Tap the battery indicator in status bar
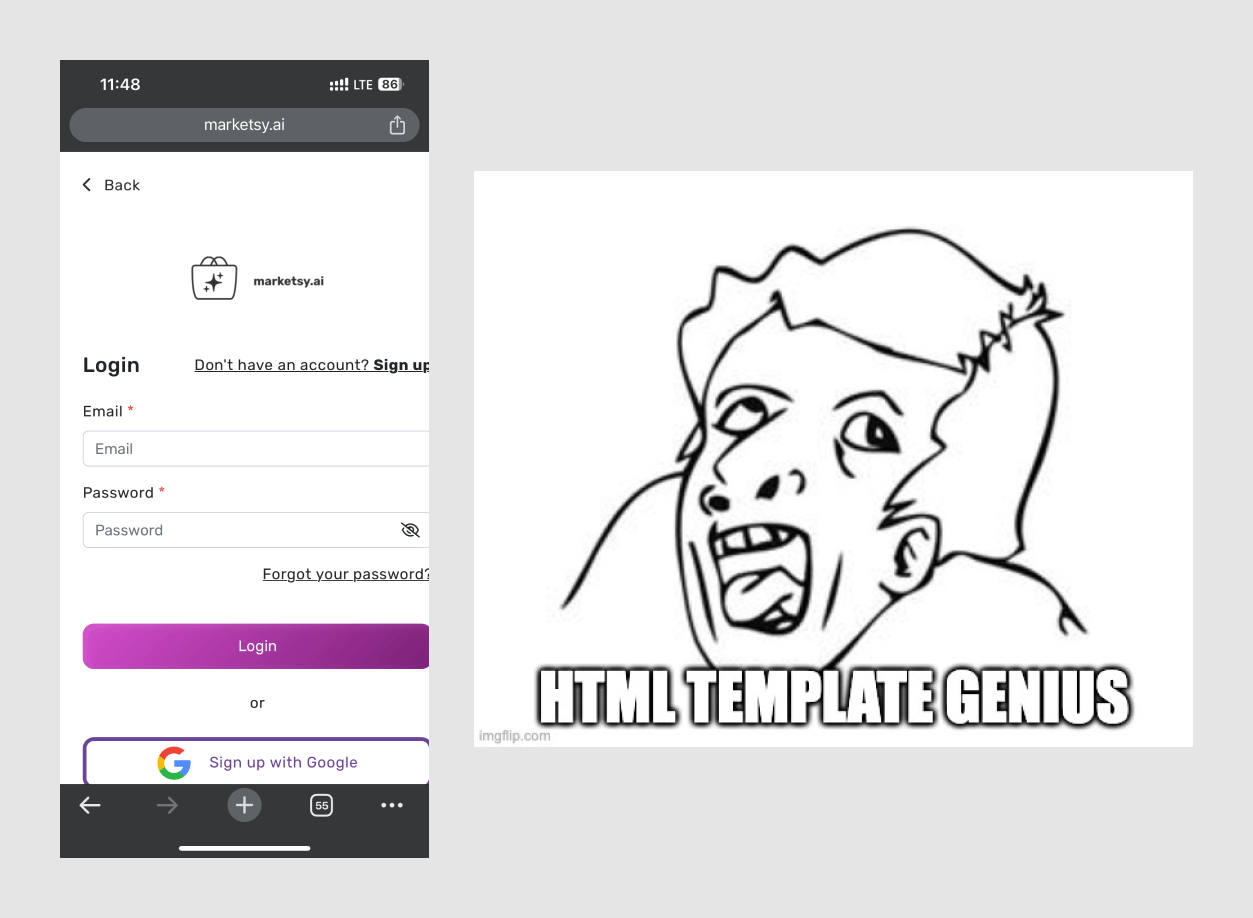1253x918 pixels. click(390, 85)
